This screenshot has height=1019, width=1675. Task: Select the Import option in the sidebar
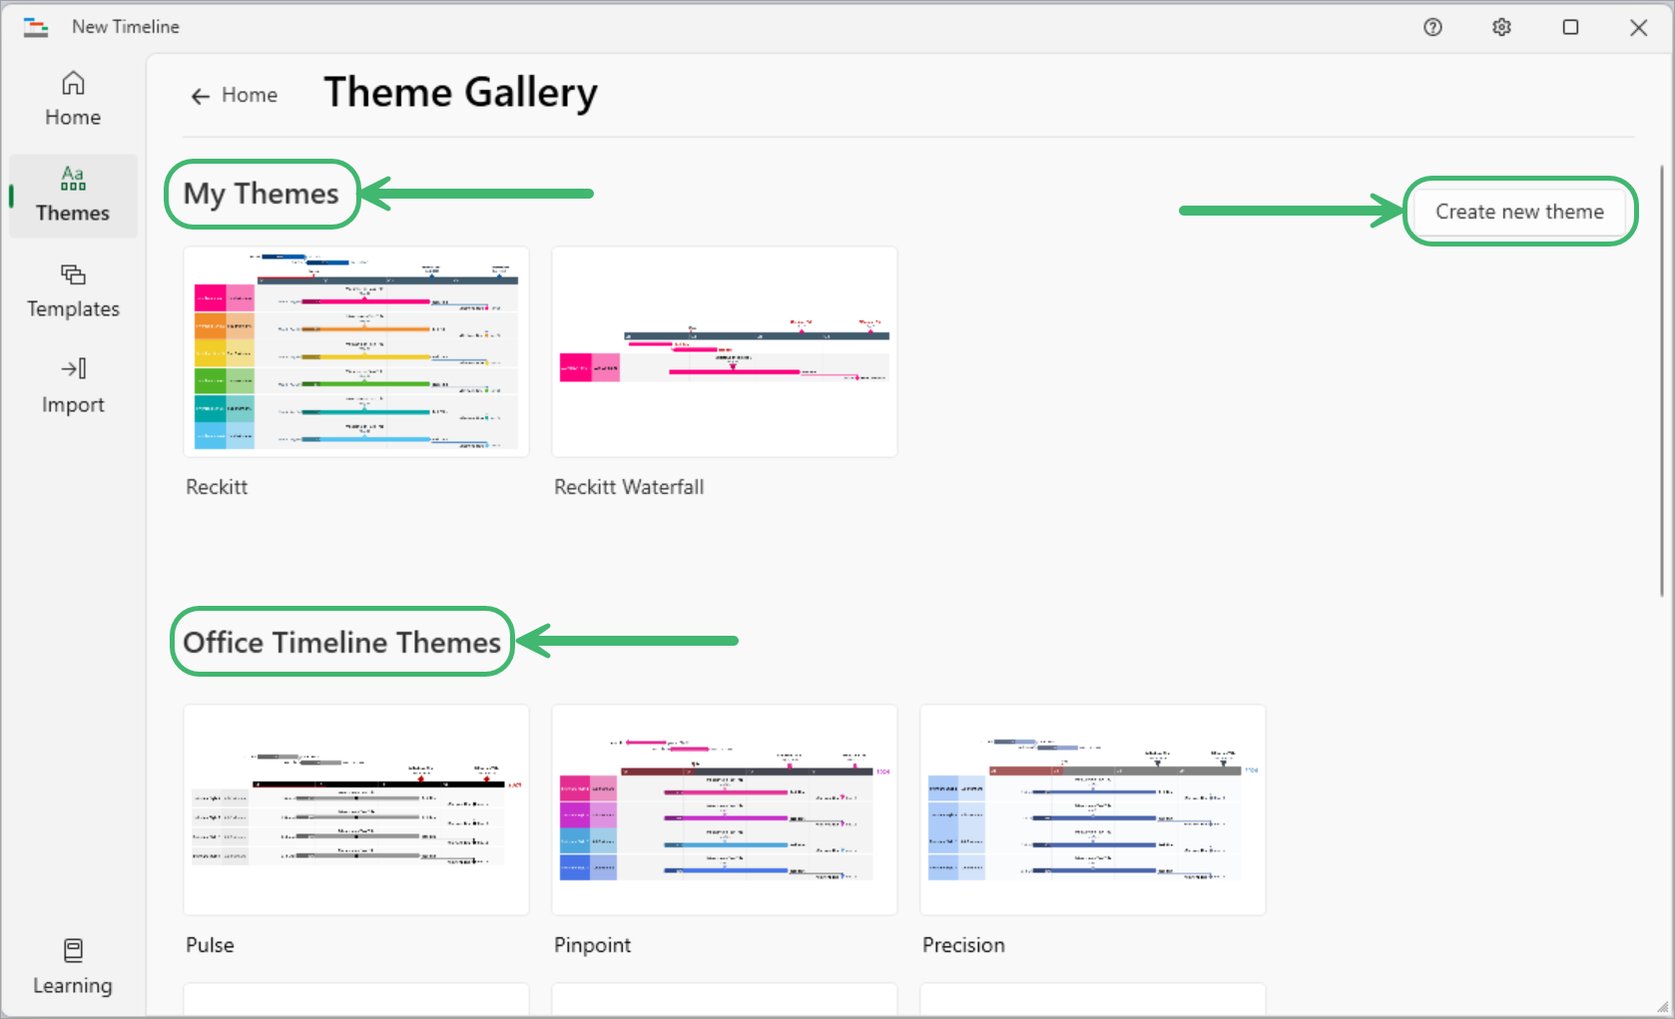[71, 385]
